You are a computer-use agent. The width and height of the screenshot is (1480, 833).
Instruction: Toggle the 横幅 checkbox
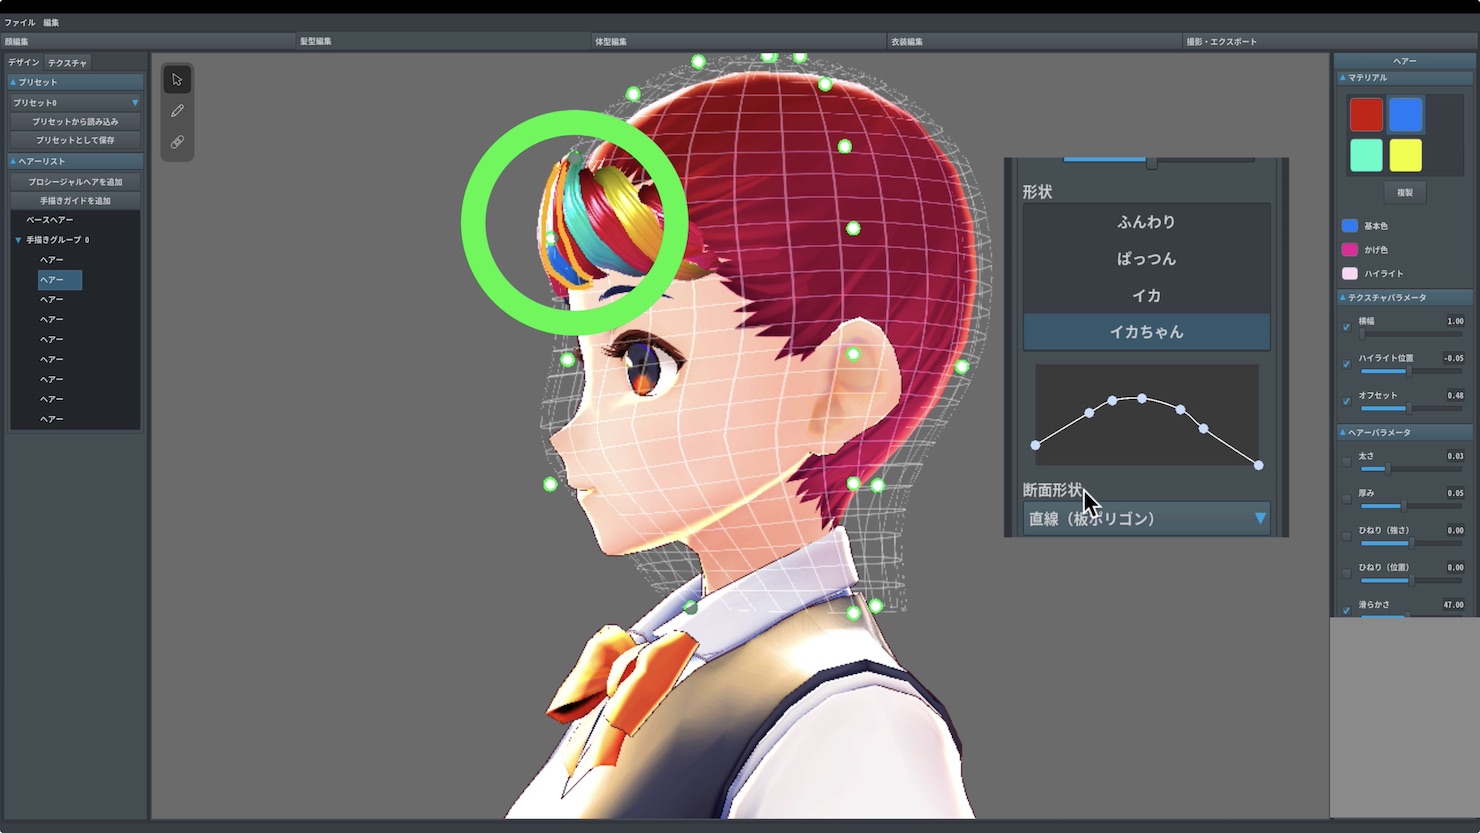pyautogui.click(x=1346, y=327)
